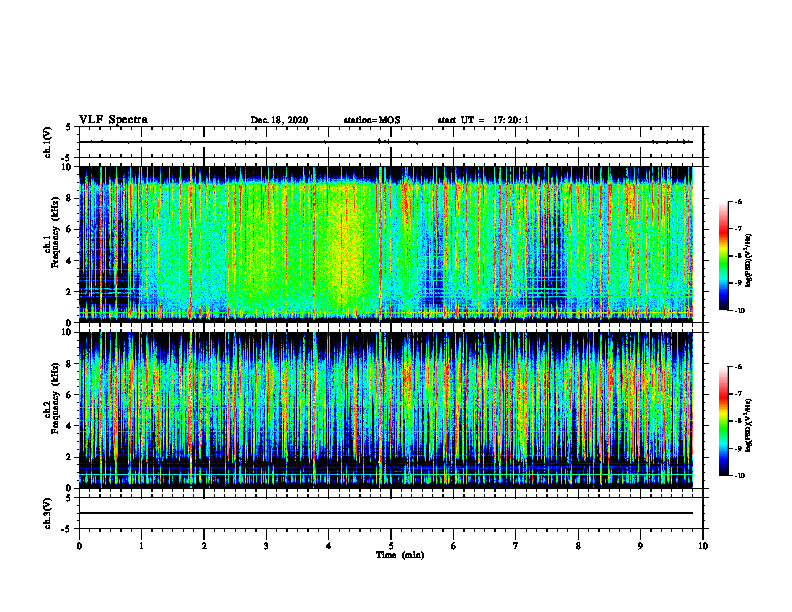Select the ch.2 "Frequency (kHz)" axis label
Viewport: 792px width, 612px height.
(x=55, y=398)
